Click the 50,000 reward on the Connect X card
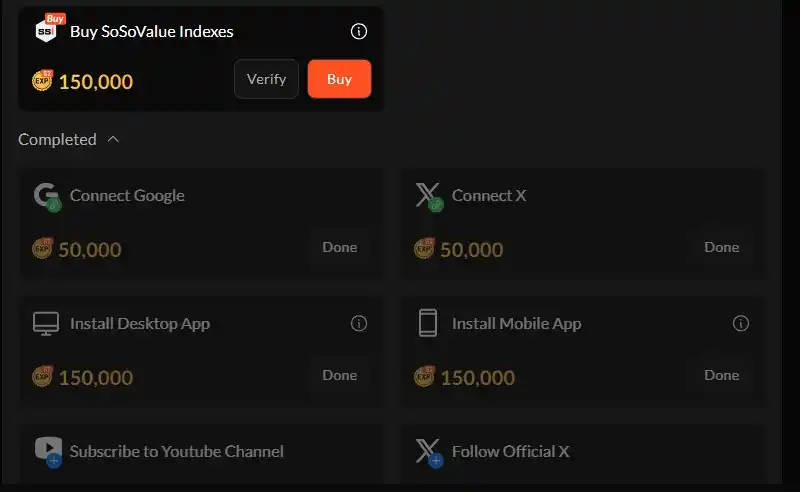800x492 pixels. [x=471, y=250]
